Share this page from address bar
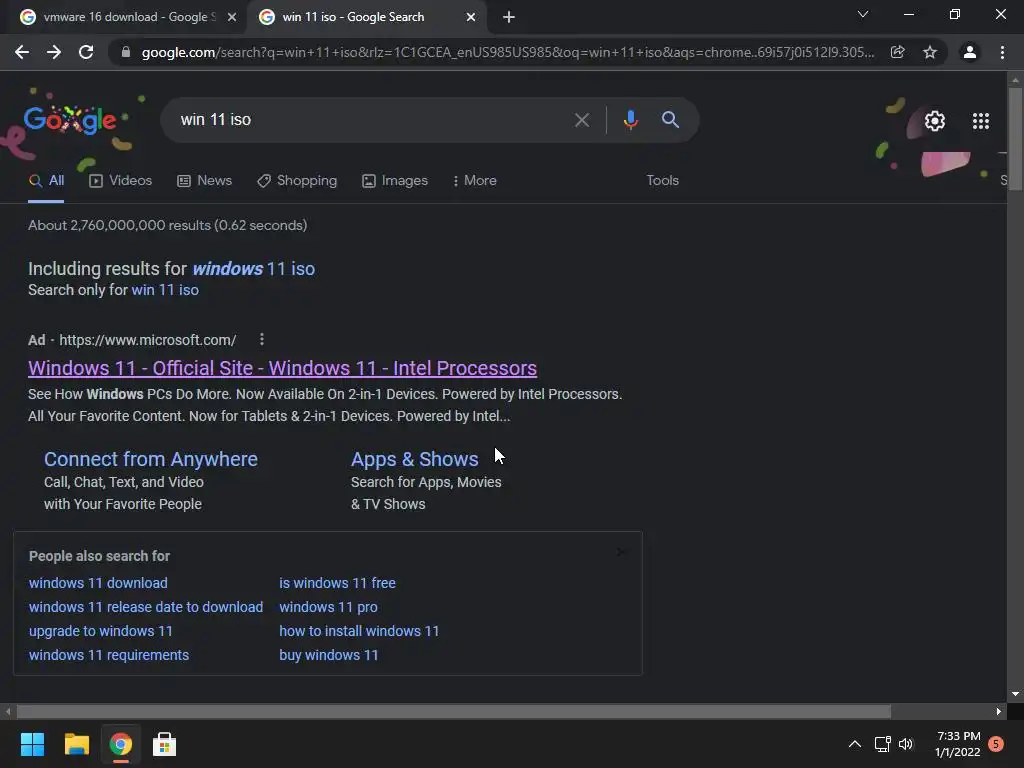 point(897,52)
